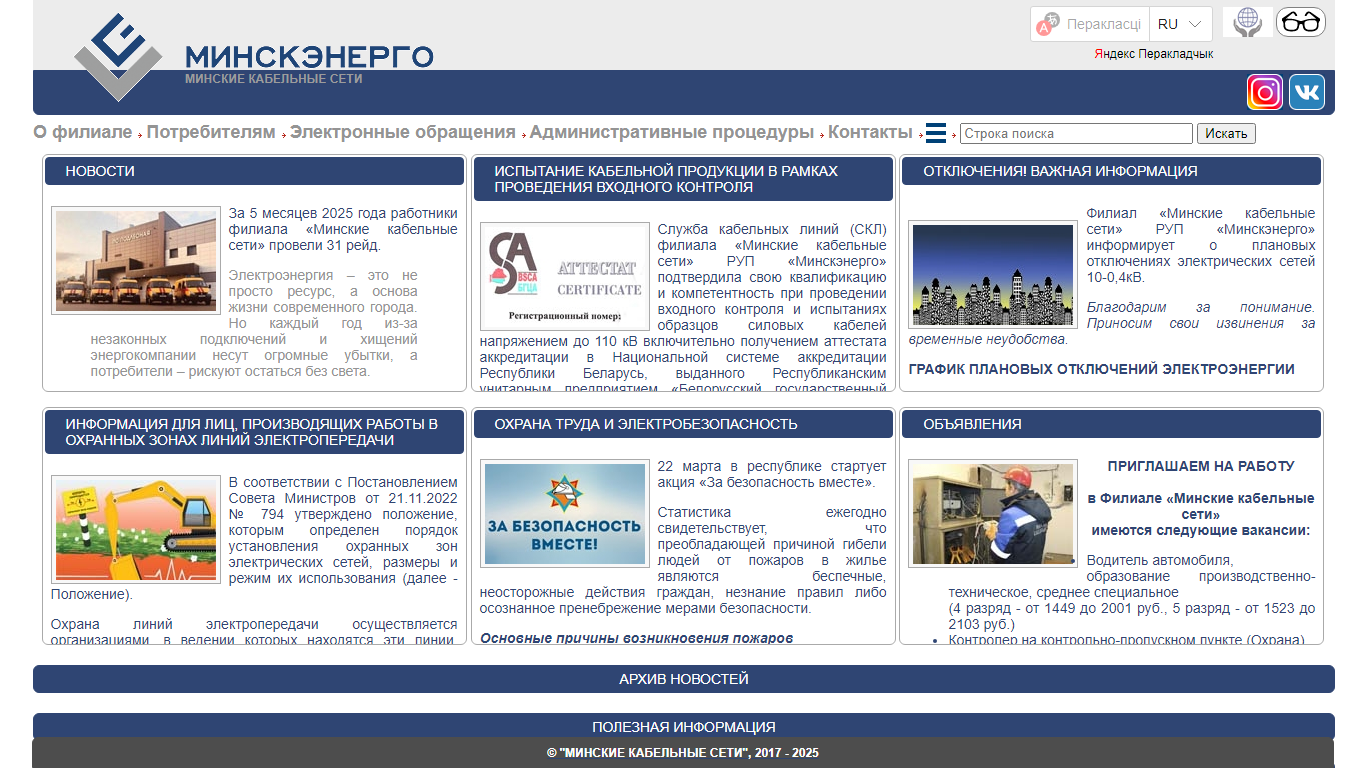
Task: Click the Основные причины возникновения пожаров text
Action: pos(636,638)
